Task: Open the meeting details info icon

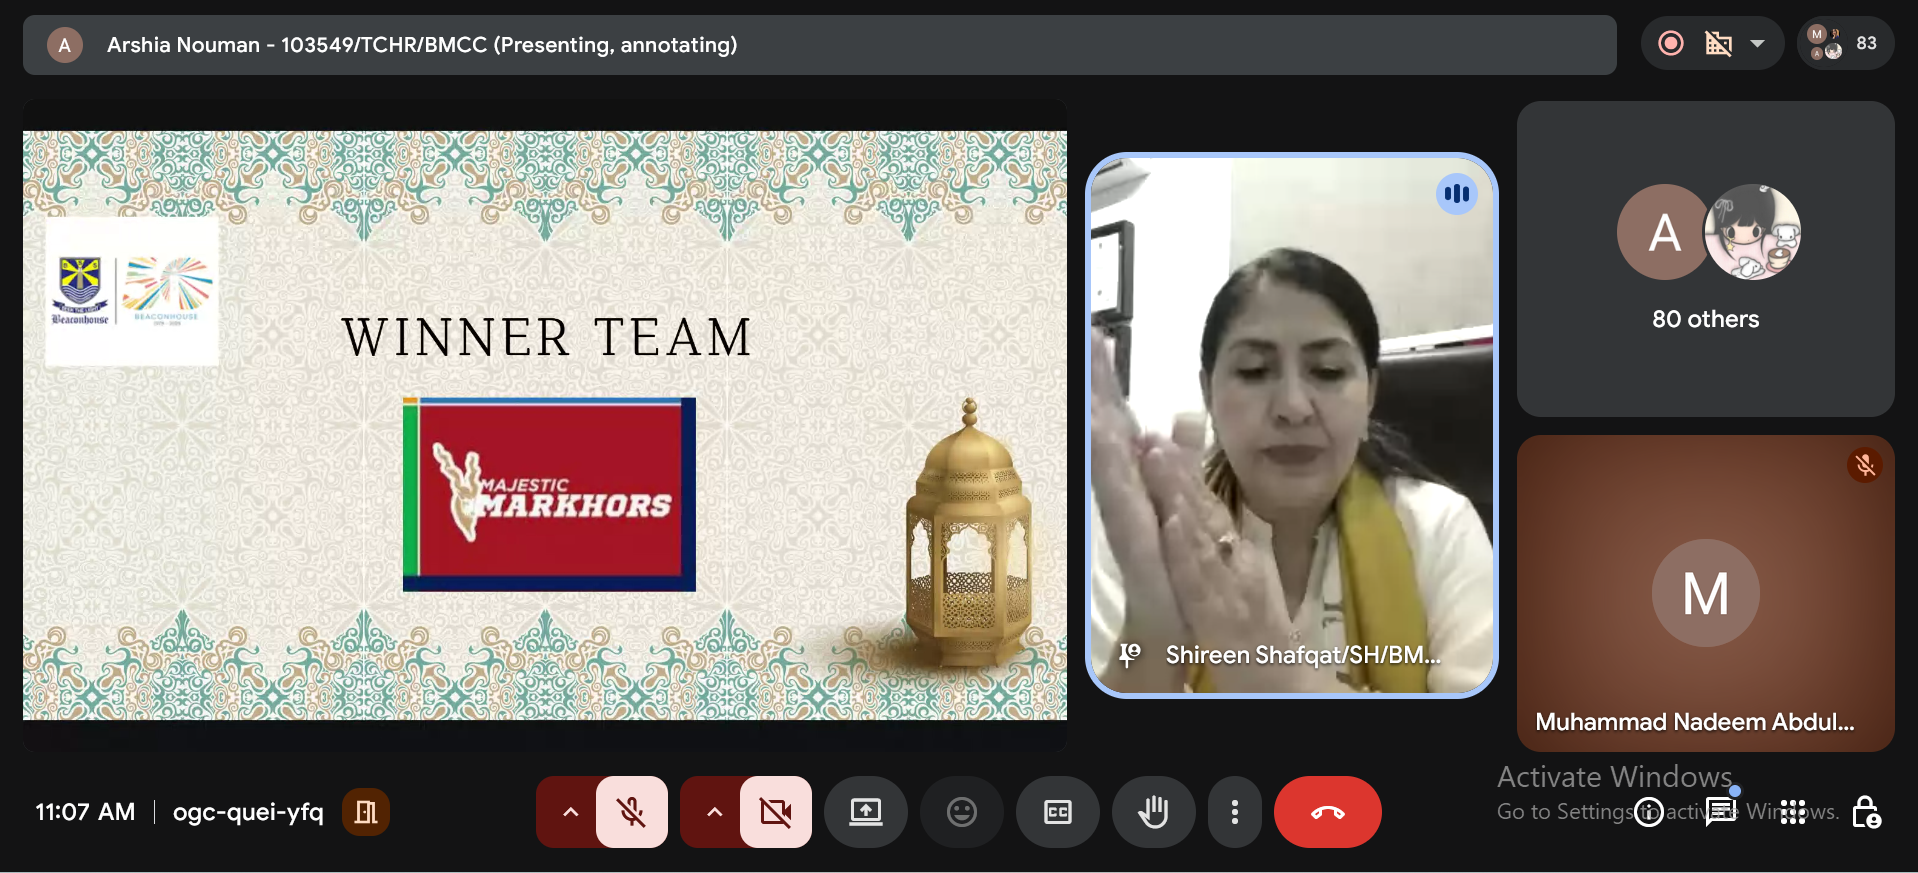Action: 1649,812
